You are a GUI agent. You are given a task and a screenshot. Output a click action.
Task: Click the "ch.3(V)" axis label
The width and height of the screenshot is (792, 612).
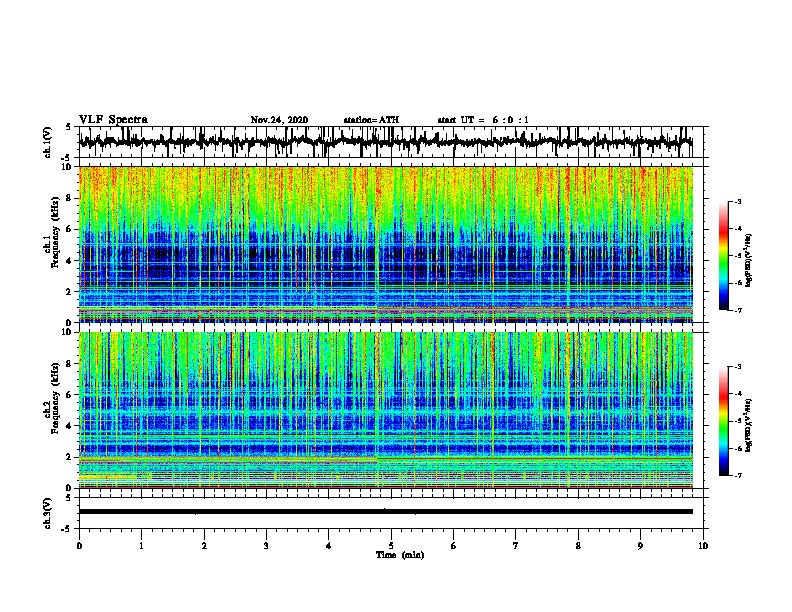click(x=47, y=513)
